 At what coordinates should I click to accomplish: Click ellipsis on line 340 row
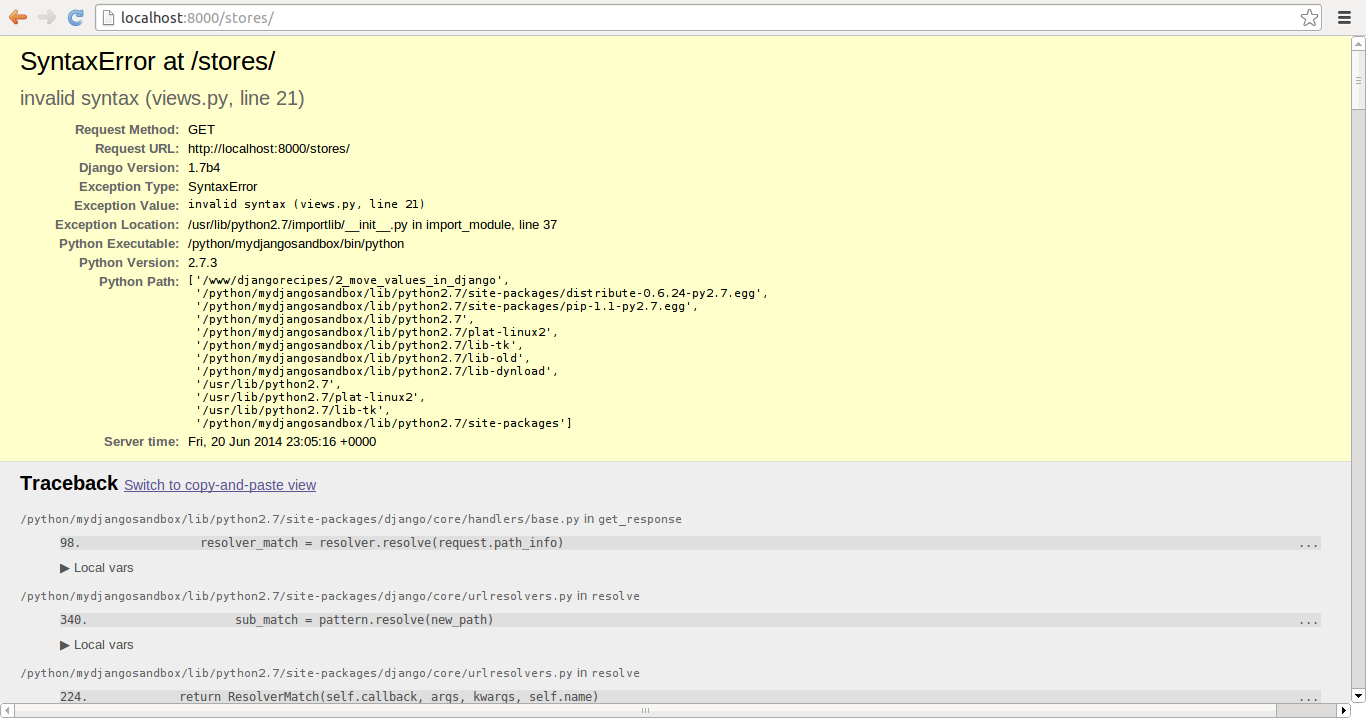(x=1308, y=621)
